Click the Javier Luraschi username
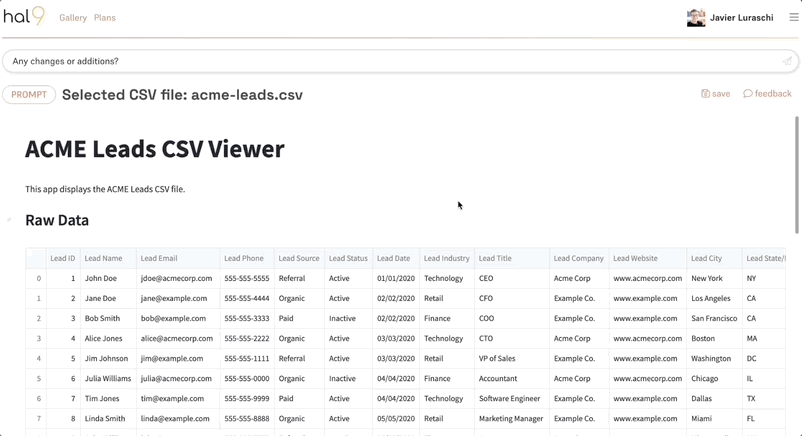802x436 pixels. click(x=741, y=18)
